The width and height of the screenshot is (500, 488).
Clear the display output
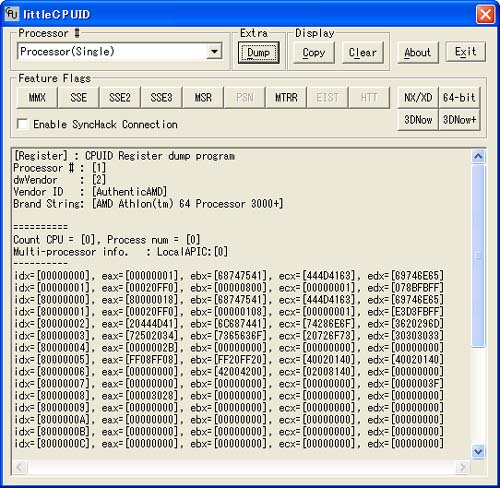coord(363,52)
